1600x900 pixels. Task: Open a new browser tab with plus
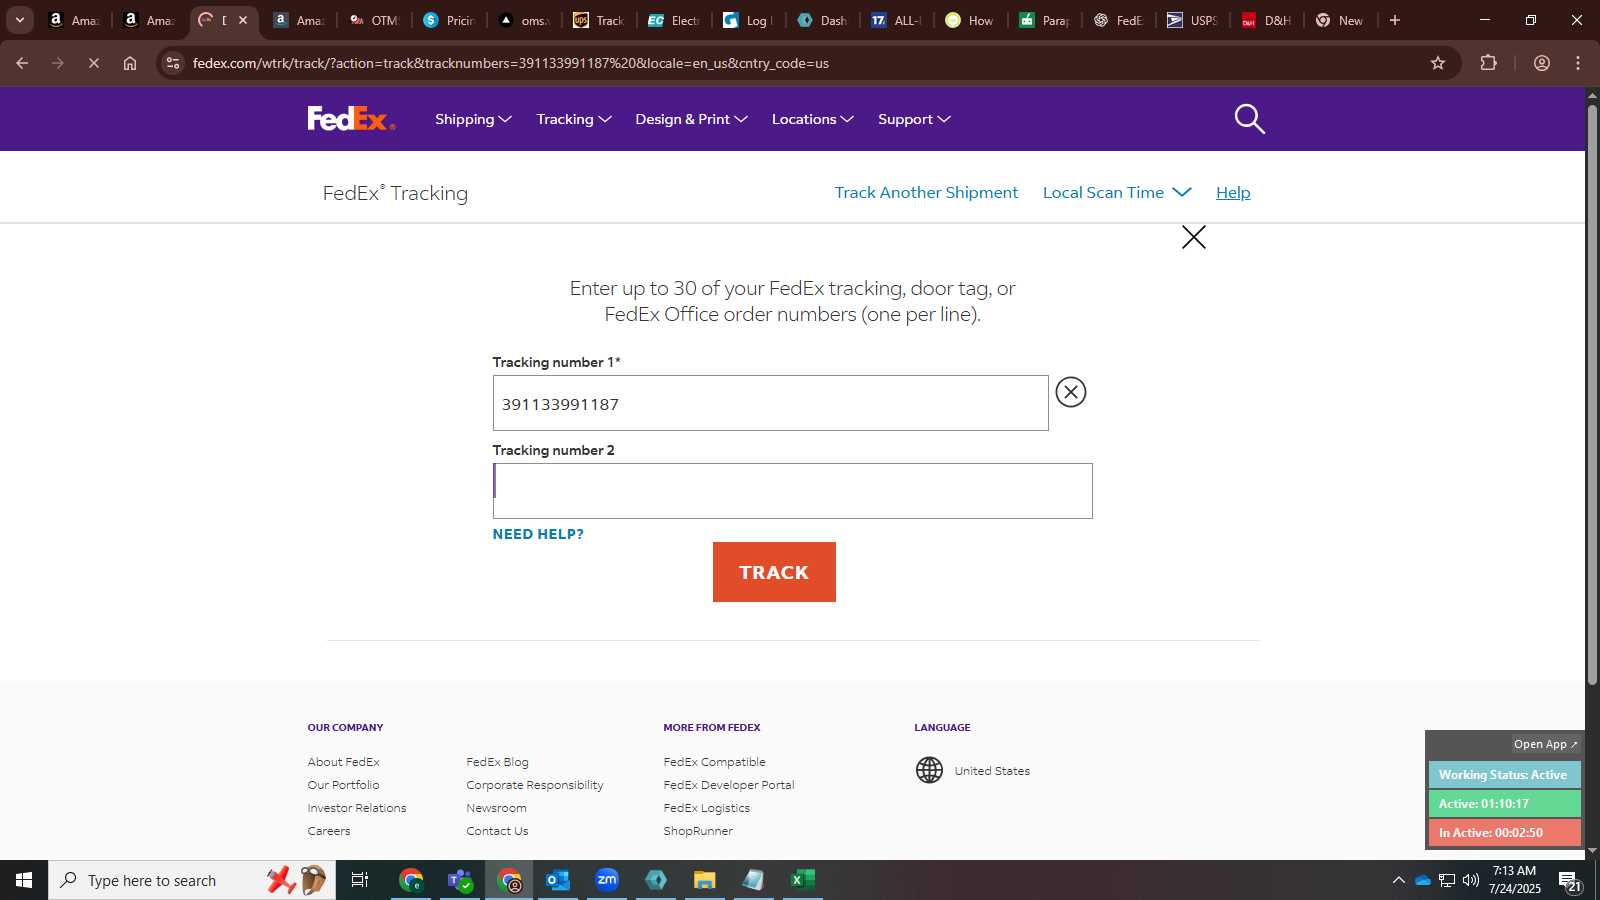tap(1395, 20)
